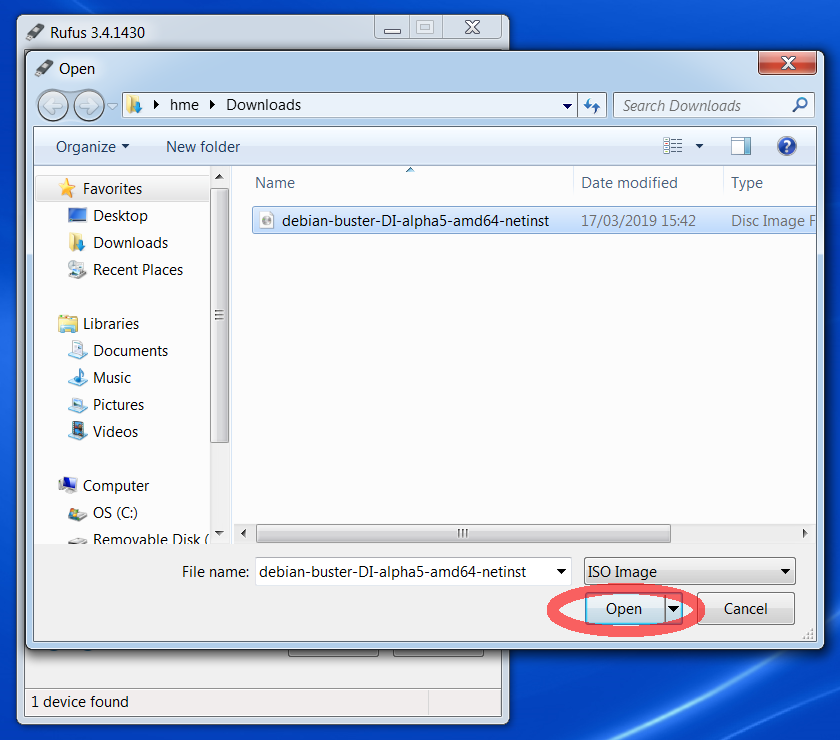Click the address bar folder icon

(x=134, y=104)
